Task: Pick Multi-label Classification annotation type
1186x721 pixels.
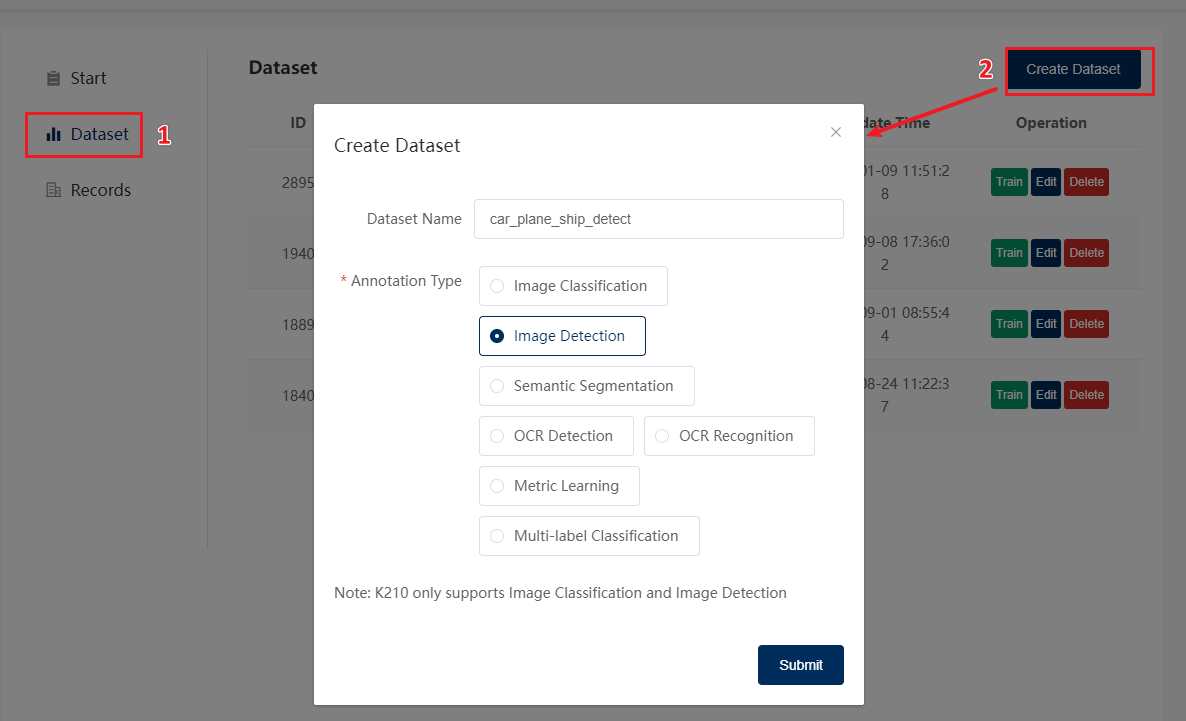Action: point(589,536)
